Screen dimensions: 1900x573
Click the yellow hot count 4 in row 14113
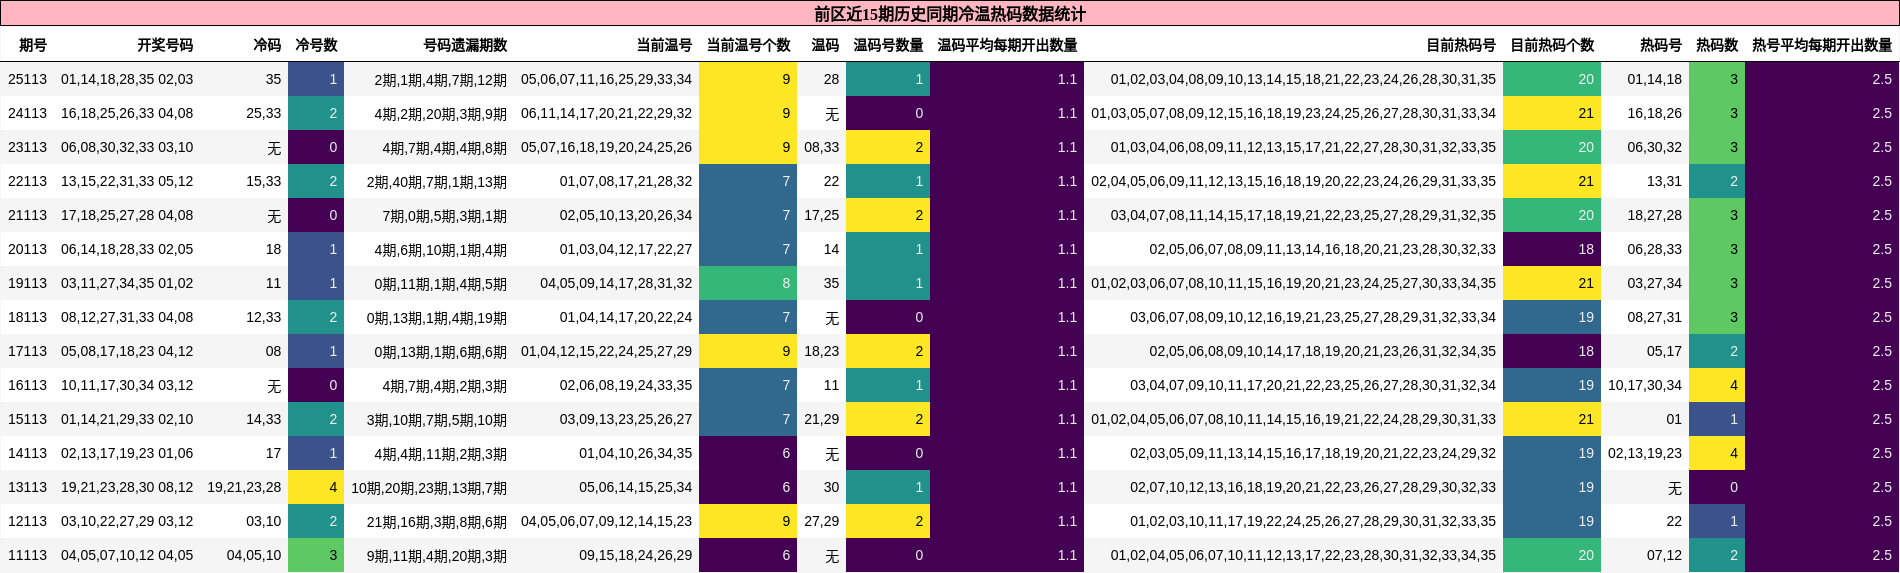[x=1717, y=453]
